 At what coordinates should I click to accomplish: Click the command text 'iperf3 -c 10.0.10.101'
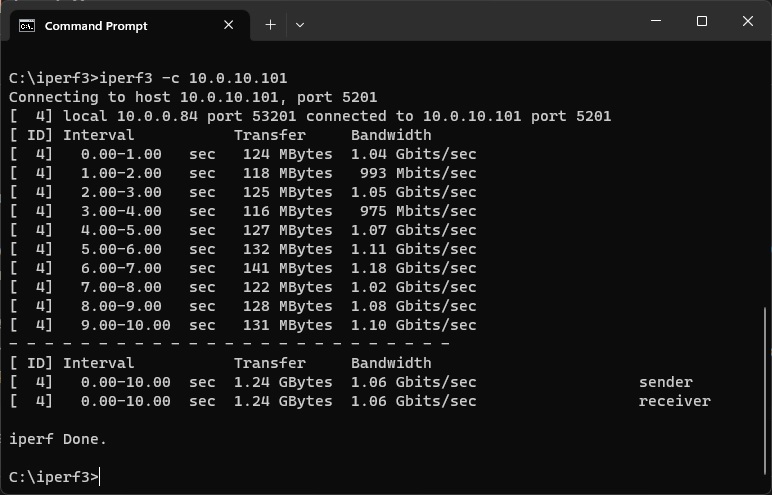(193, 78)
